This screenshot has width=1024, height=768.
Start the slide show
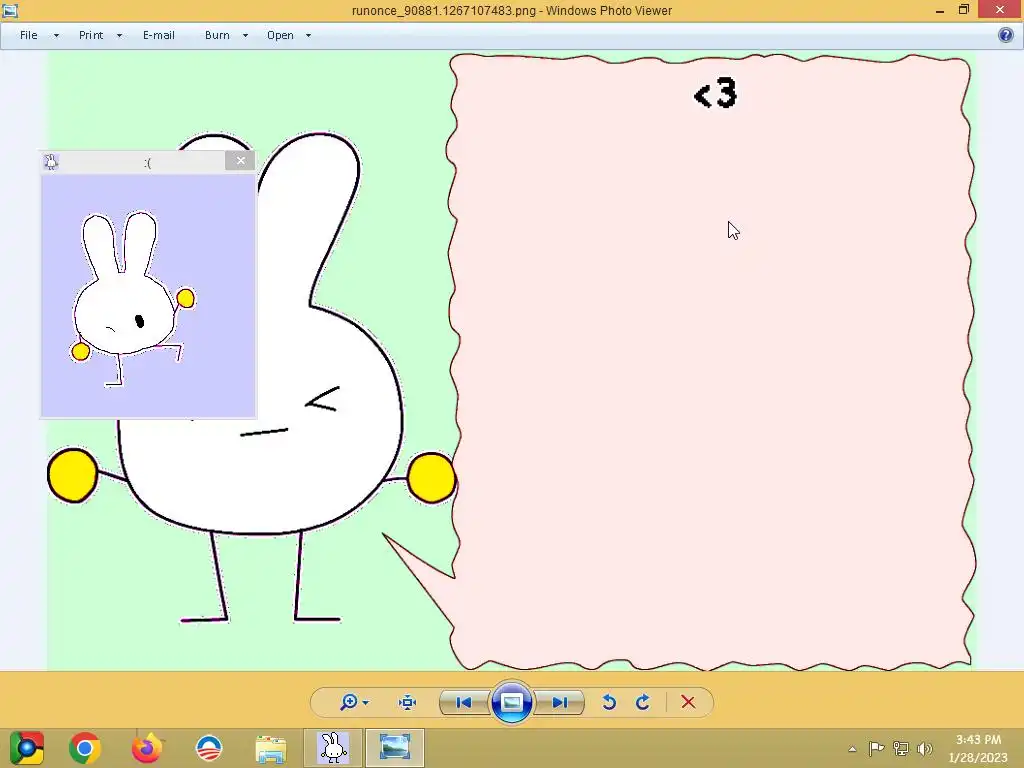point(511,702)
